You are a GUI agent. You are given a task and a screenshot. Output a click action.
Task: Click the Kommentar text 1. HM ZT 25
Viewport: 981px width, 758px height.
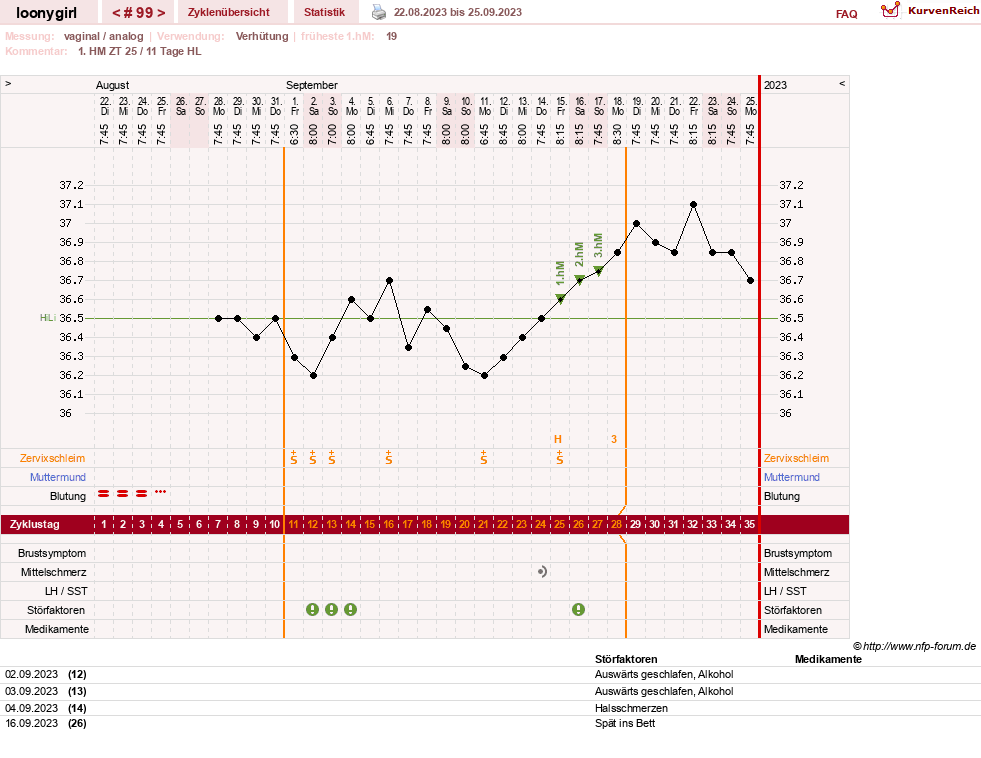click(140, 51)
